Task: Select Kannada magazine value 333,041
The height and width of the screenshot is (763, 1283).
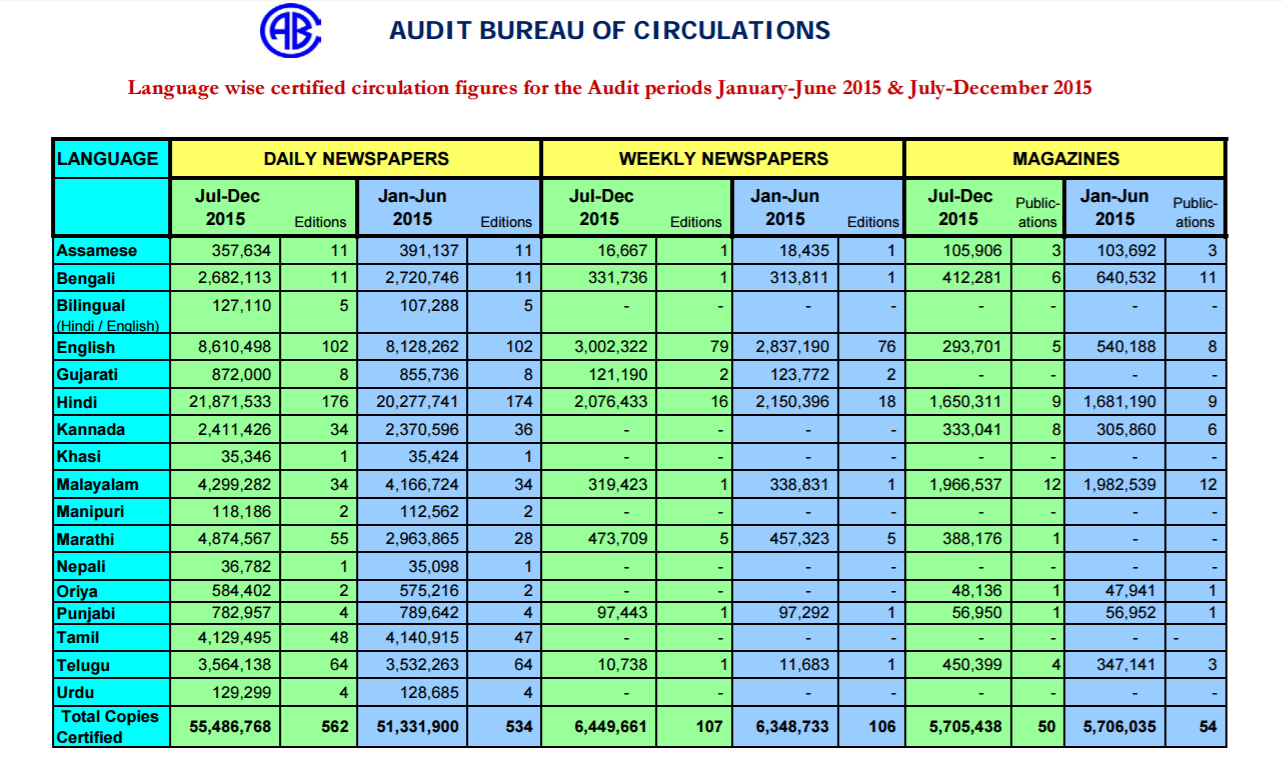Action: (971, 429)
